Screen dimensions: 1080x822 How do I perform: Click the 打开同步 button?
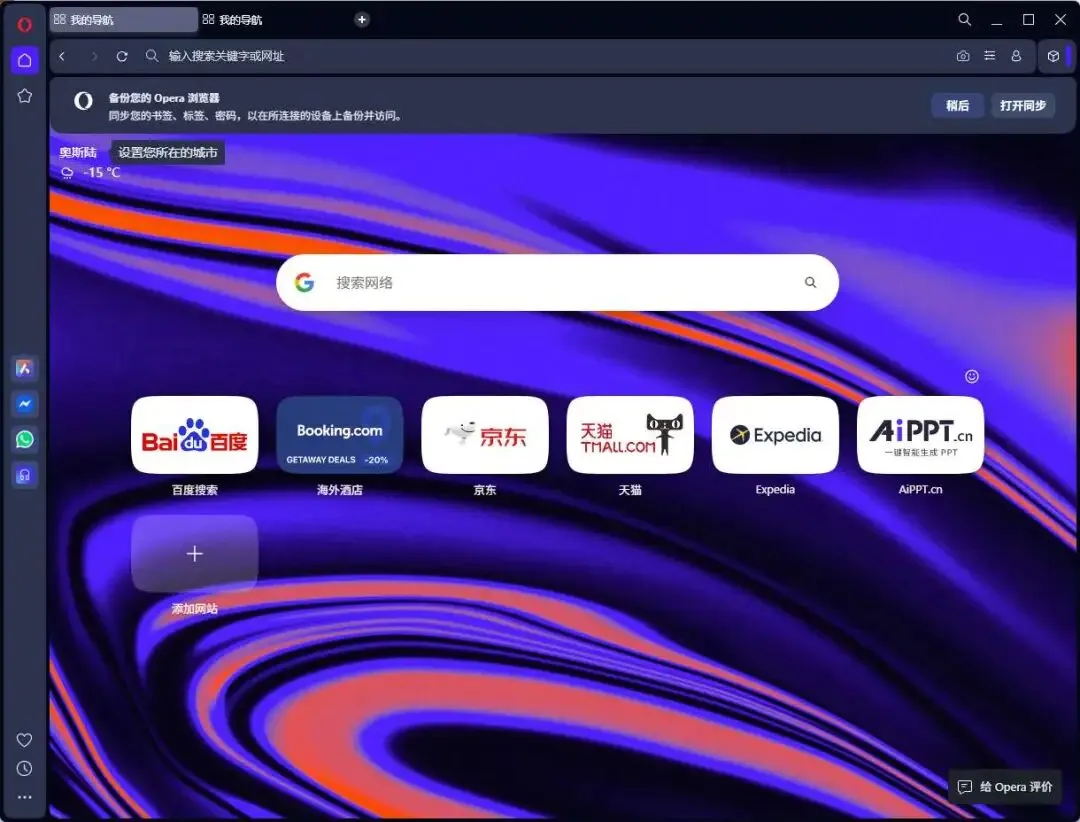[1023, 105]
